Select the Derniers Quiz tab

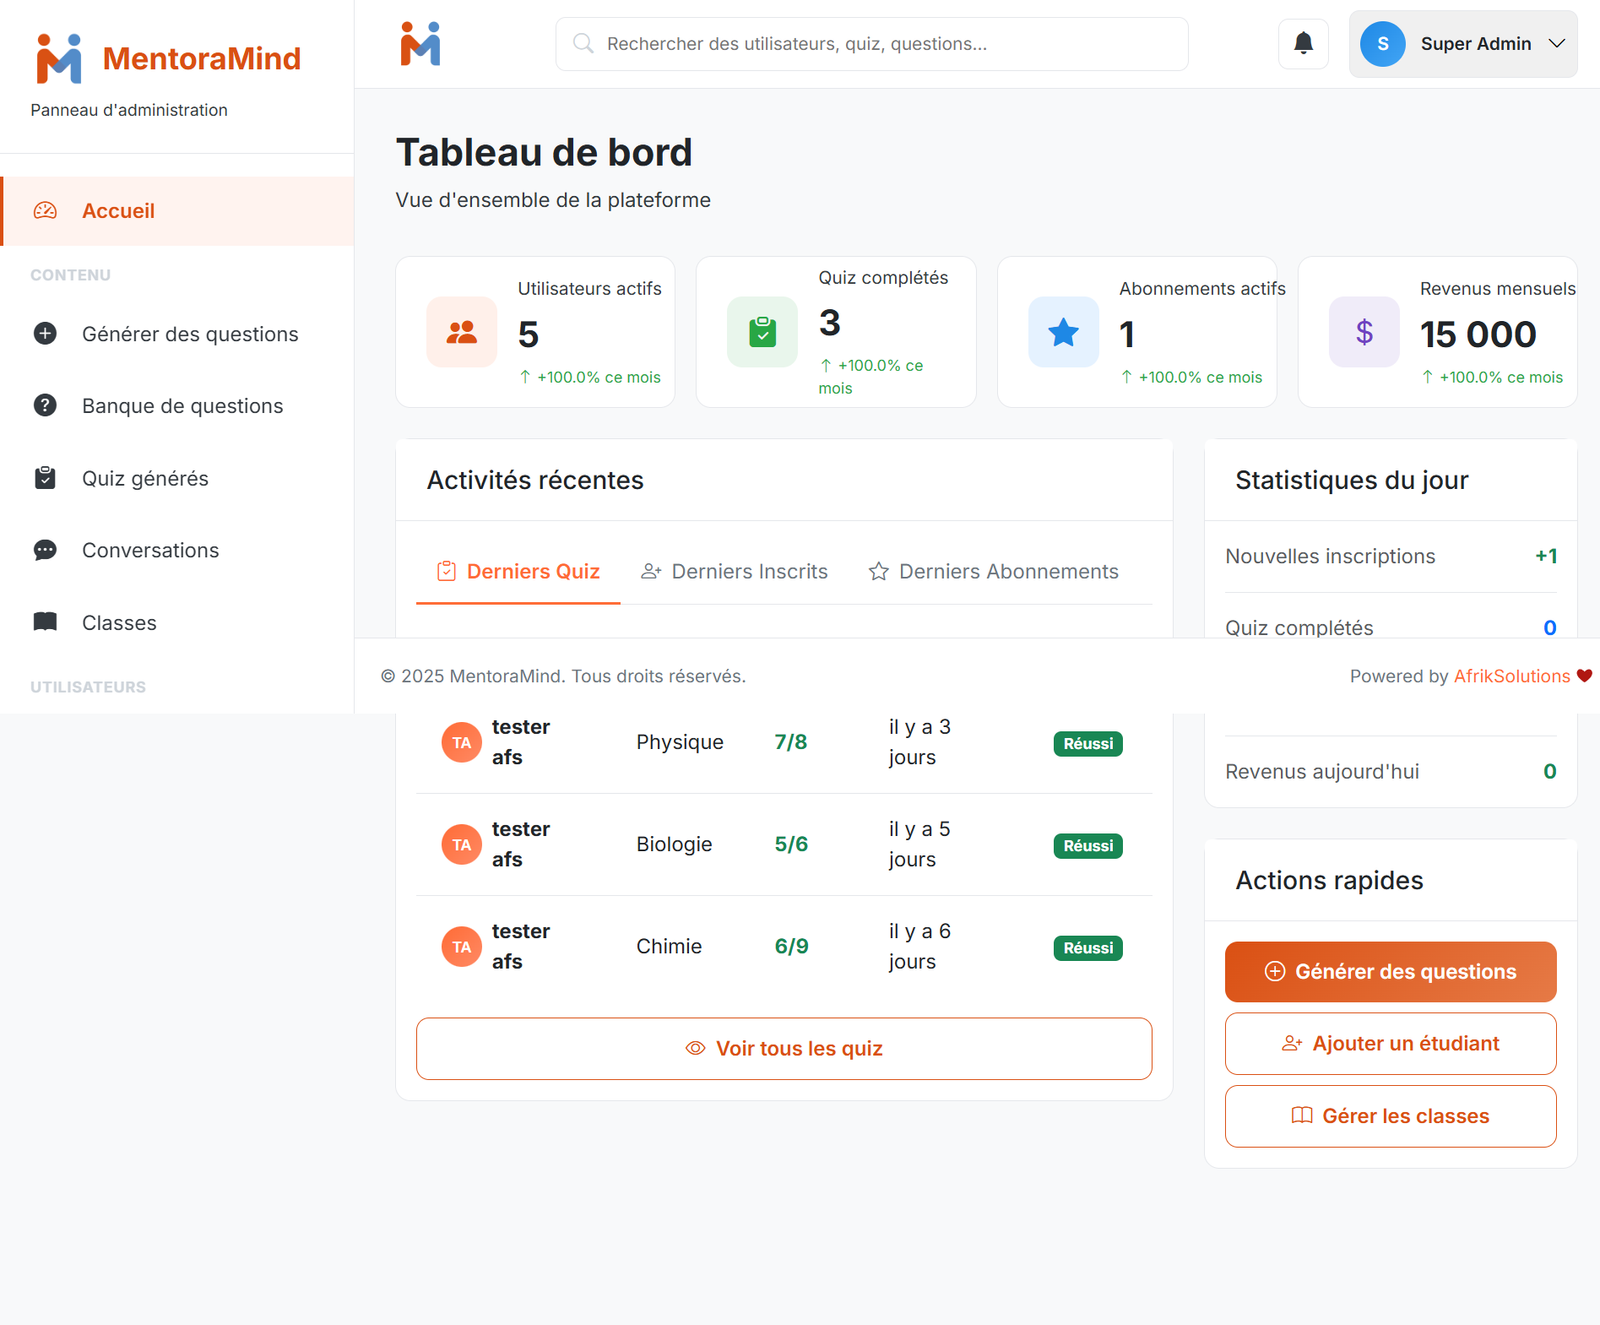pyautogui.click(x=518, y=572)
